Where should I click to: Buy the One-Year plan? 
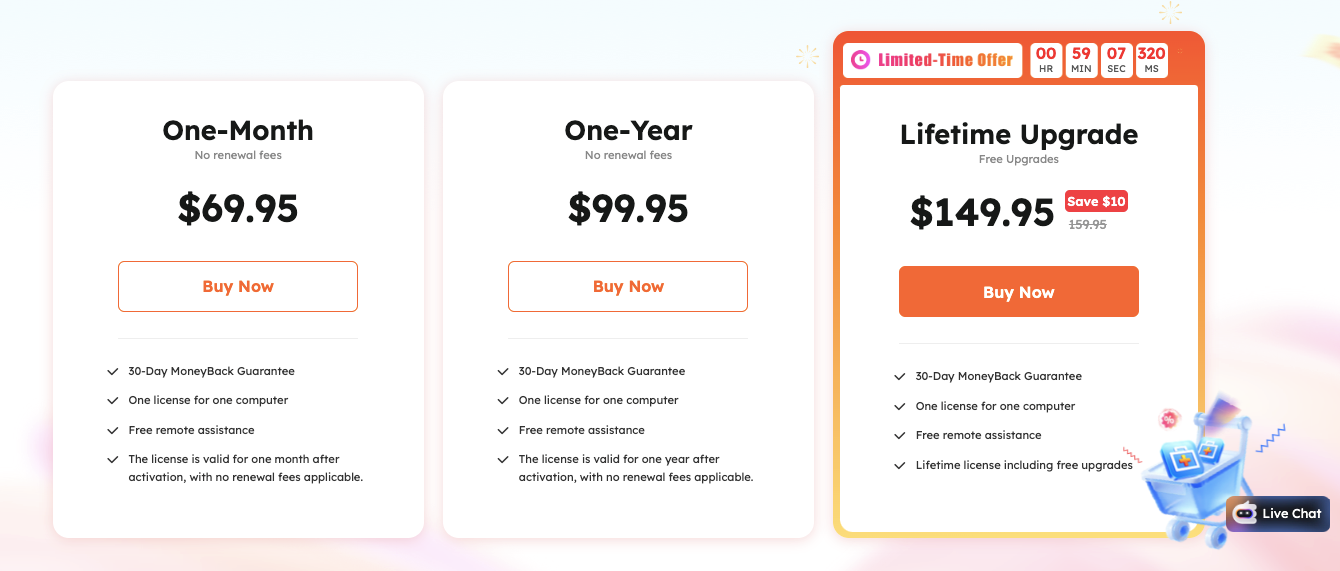[628, 286]
